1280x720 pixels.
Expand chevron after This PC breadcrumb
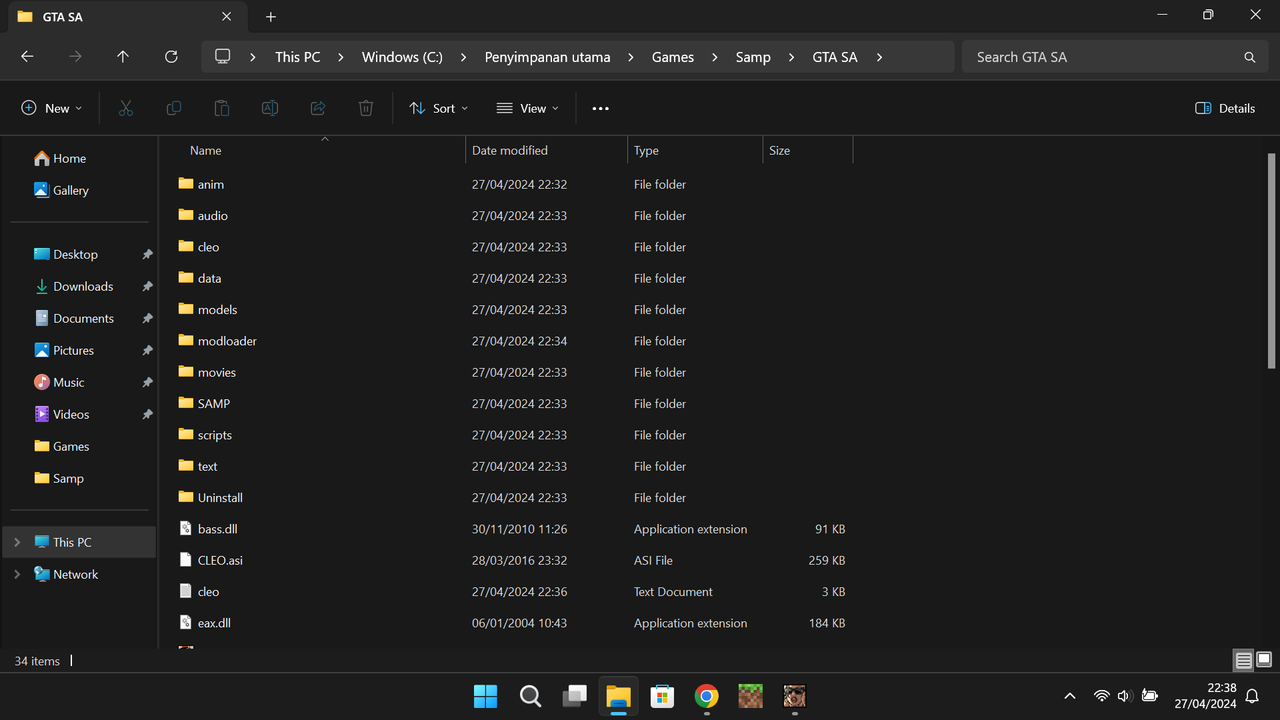341,57
